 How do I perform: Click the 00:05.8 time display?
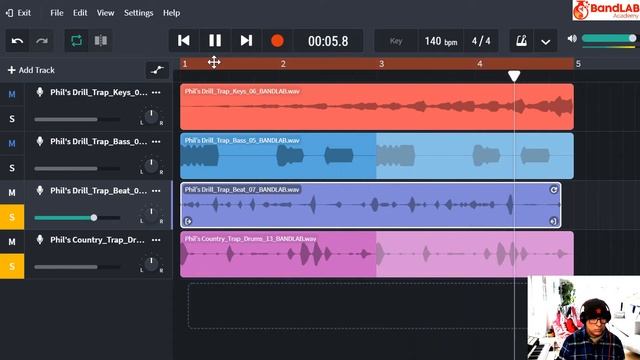coord(328,41)
